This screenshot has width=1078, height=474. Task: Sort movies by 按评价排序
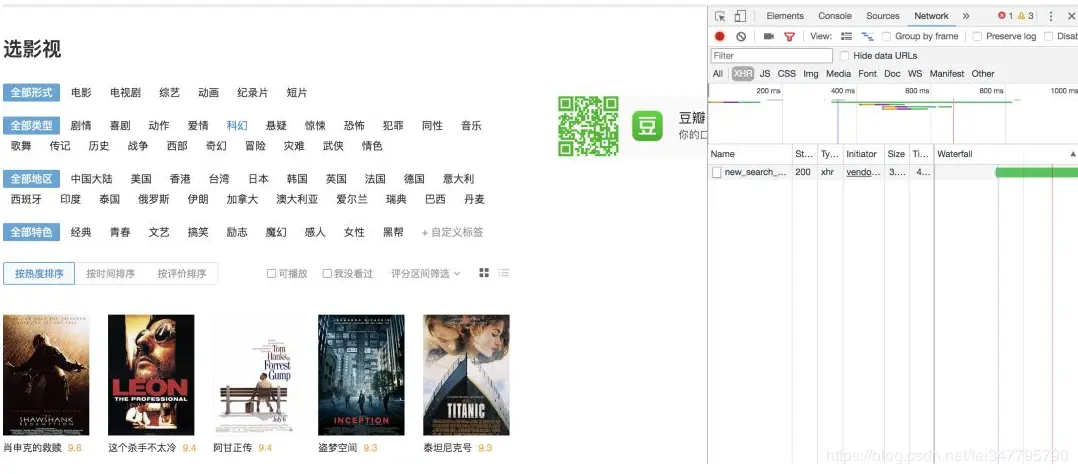pyautogui.click(x=182, y=274)
